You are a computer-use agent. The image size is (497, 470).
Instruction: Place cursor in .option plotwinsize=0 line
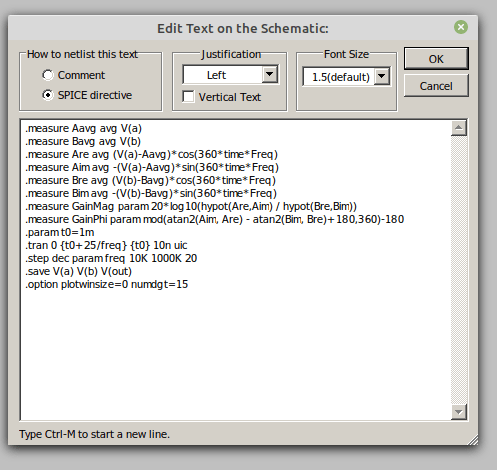pyautogui.click(x=107, y=284)
